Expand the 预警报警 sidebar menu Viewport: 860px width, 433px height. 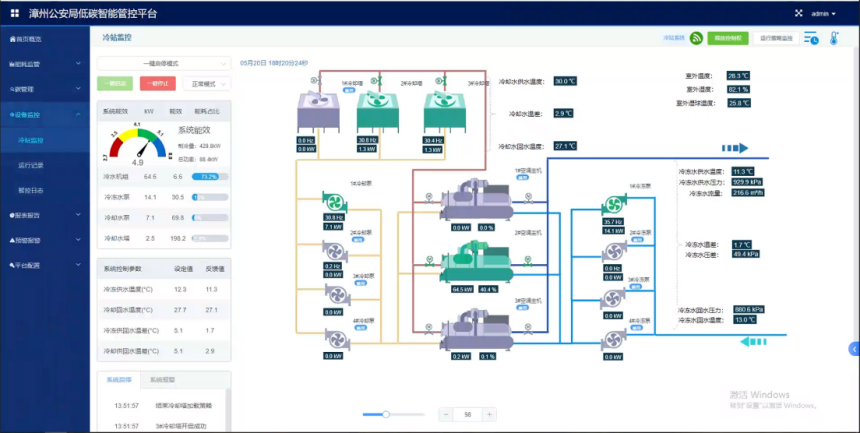45,240
